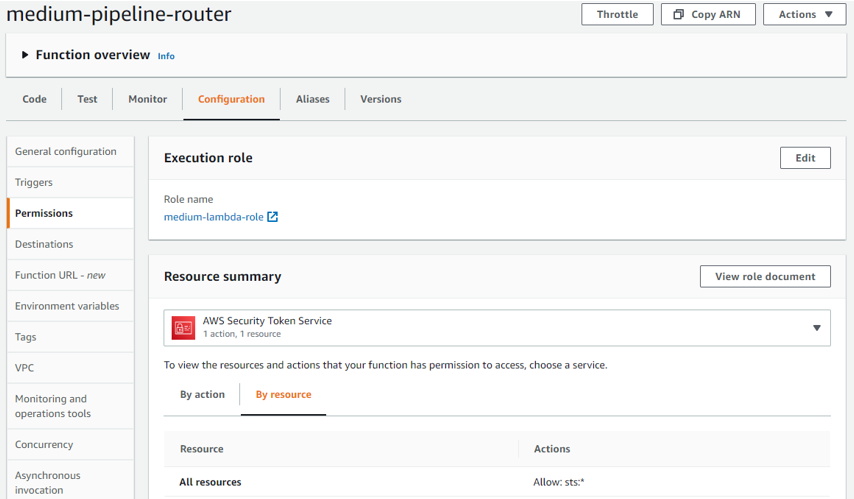
Task: Open Environment variables settings
Action: click(70, 306)
